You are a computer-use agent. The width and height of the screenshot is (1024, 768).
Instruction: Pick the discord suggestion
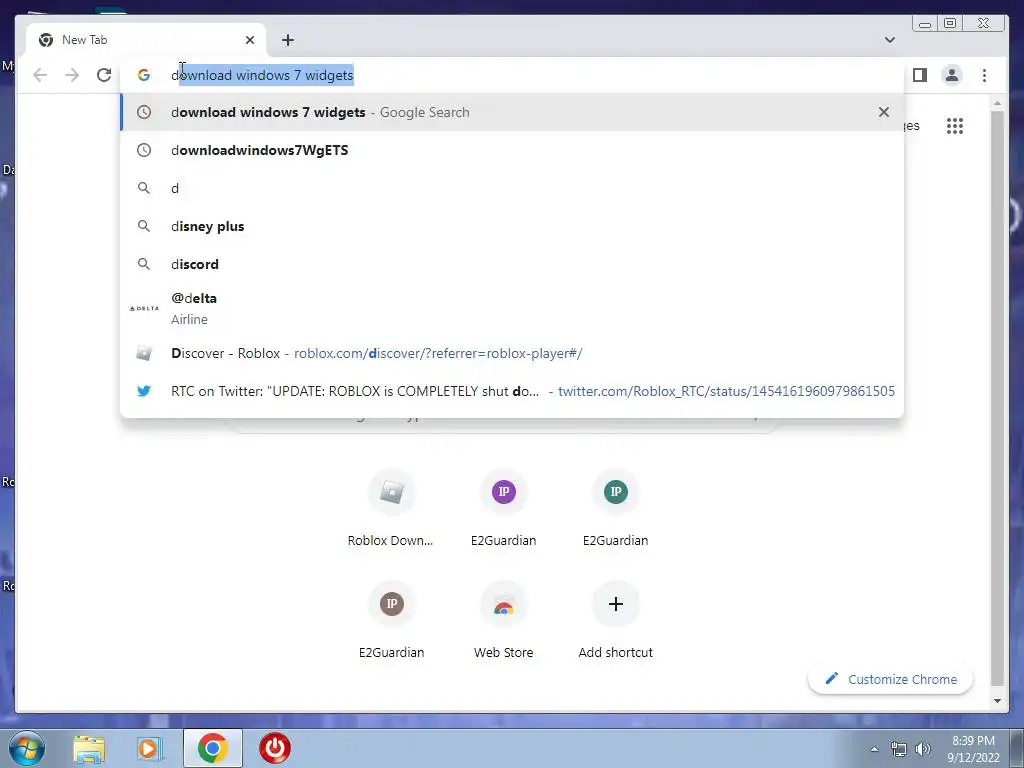pyautogui.click(x=512, y=264)
